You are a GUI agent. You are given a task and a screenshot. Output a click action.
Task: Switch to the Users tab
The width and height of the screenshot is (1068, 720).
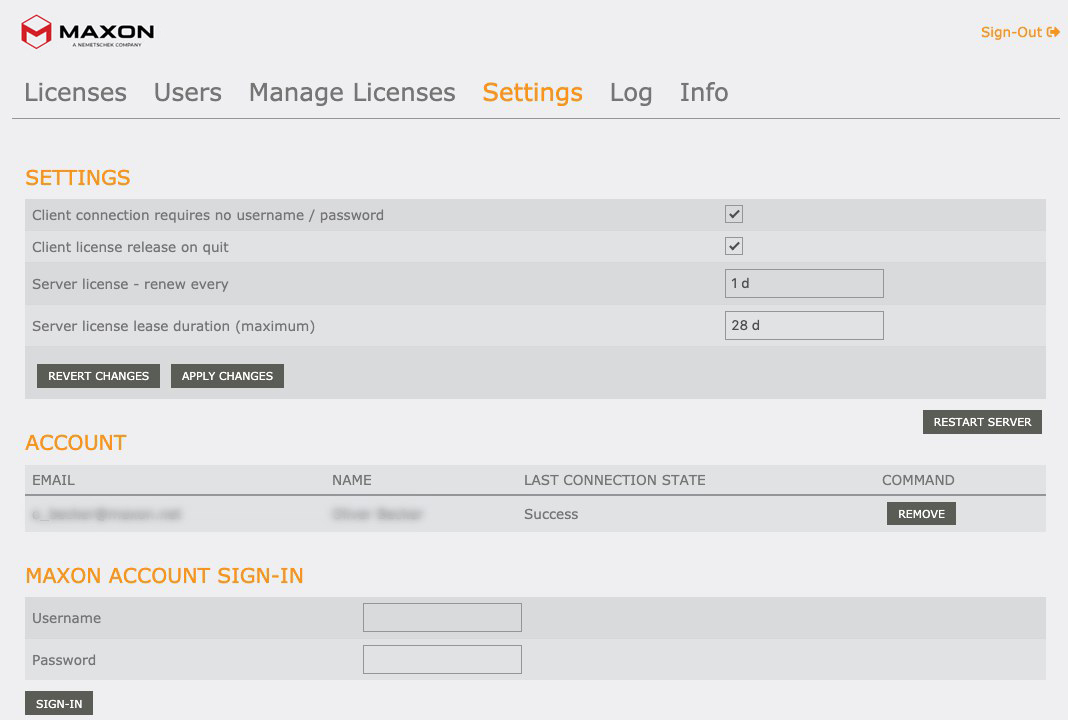[187, 93]
